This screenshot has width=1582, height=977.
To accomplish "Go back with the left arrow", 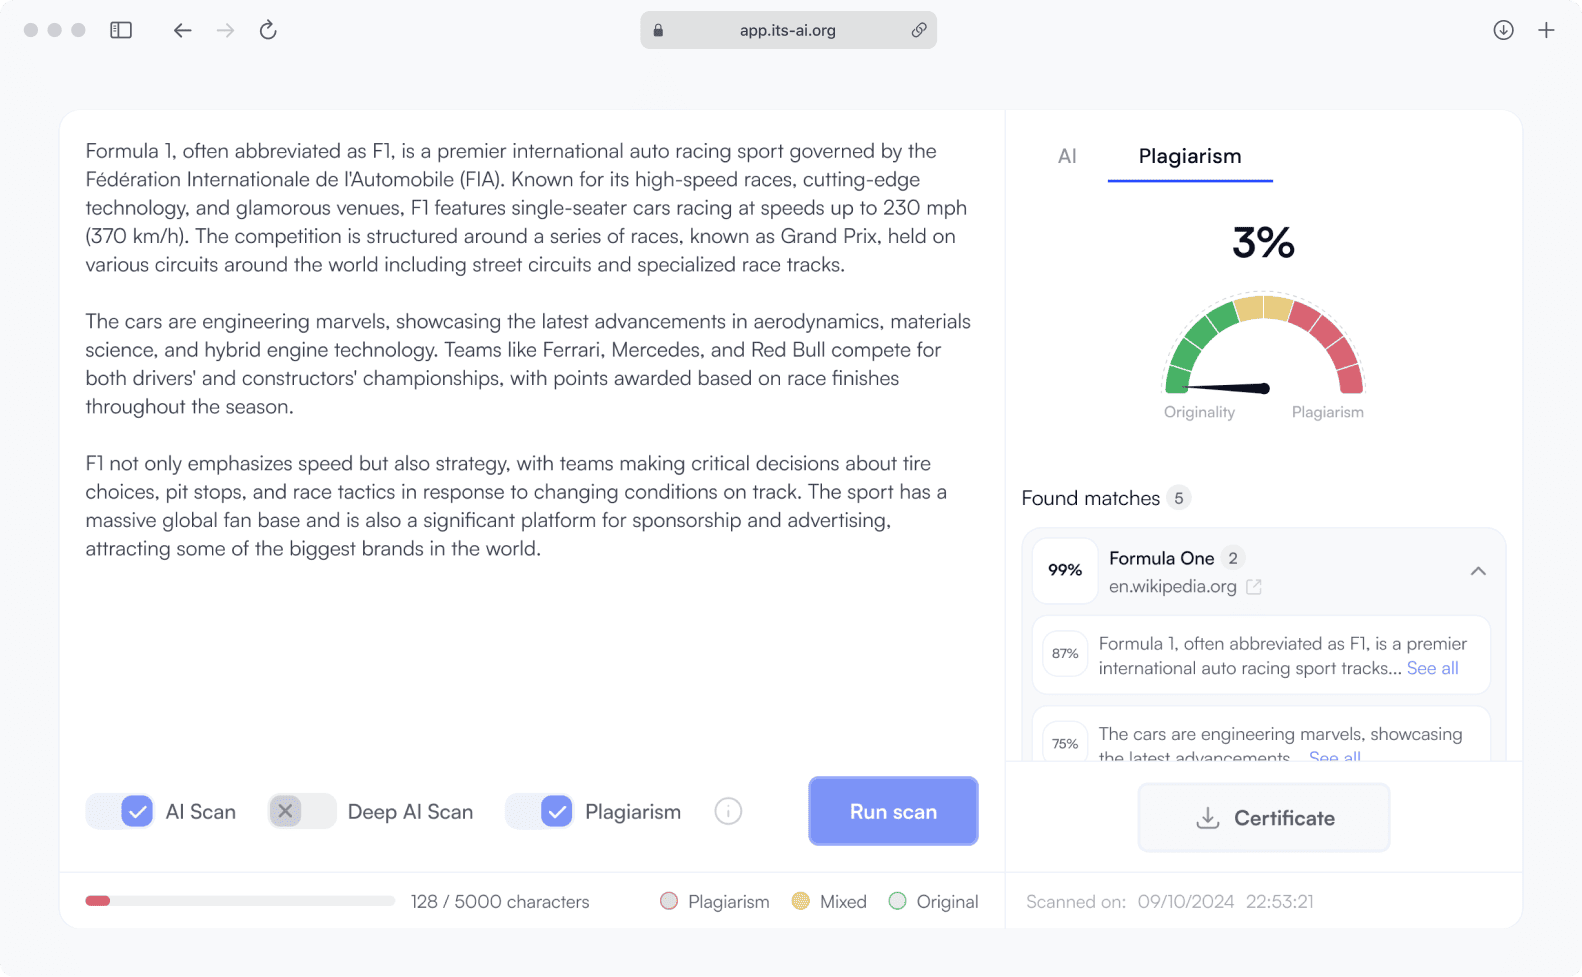I will pos(182,30).
